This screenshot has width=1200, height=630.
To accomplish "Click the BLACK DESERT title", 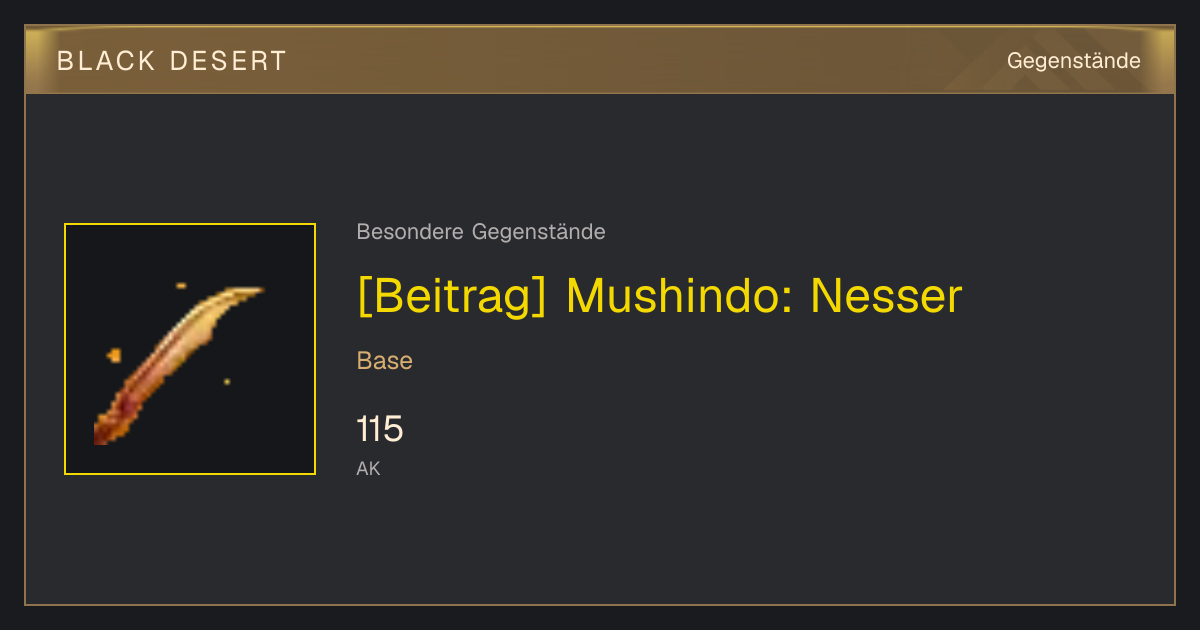I will click(x=172, y=61).
